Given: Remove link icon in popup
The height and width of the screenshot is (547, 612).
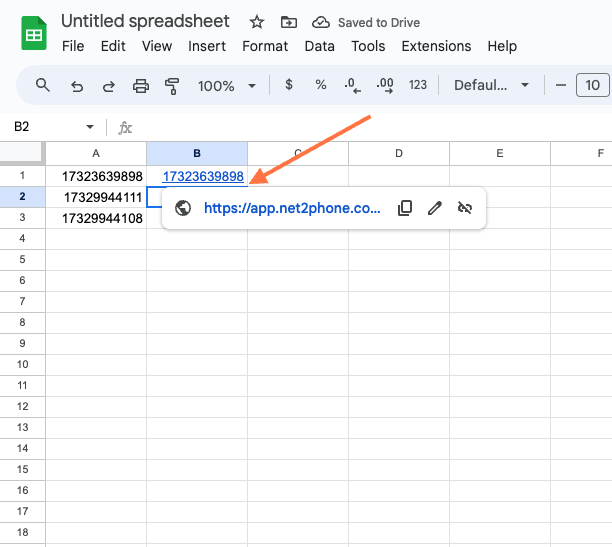Looking at the screenshot, I should (x=464, y=208).
